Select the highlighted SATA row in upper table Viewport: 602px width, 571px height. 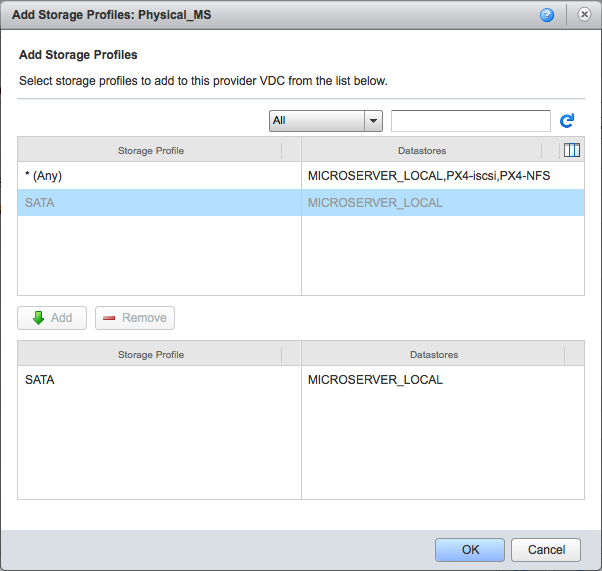(x=301, y=203)
